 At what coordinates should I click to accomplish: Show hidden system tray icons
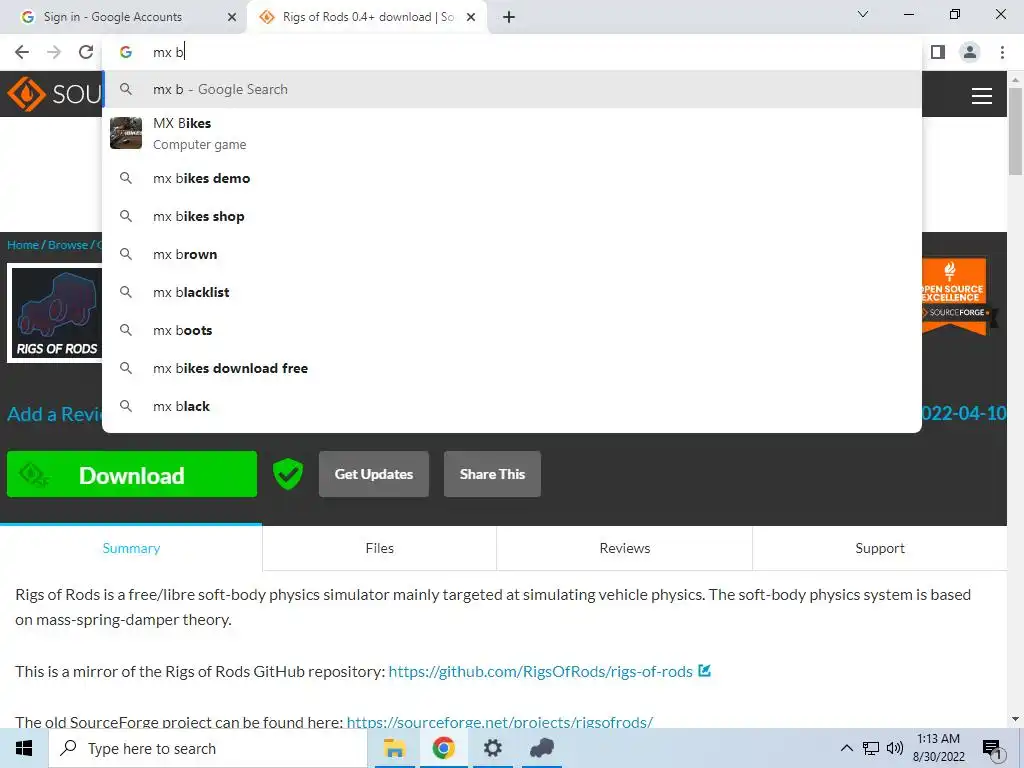846,748
